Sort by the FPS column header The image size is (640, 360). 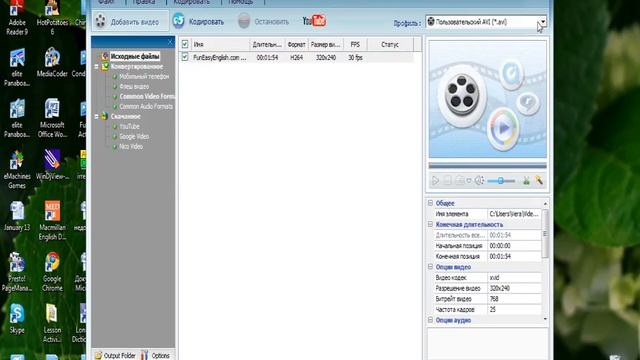355,44
